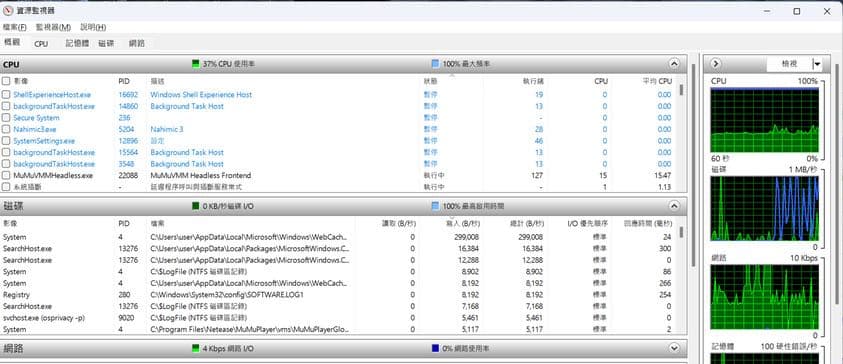Sort CPU table by 執行緒 column
The height and width of the screenshot is (364, 843).
tap(533, 81)
